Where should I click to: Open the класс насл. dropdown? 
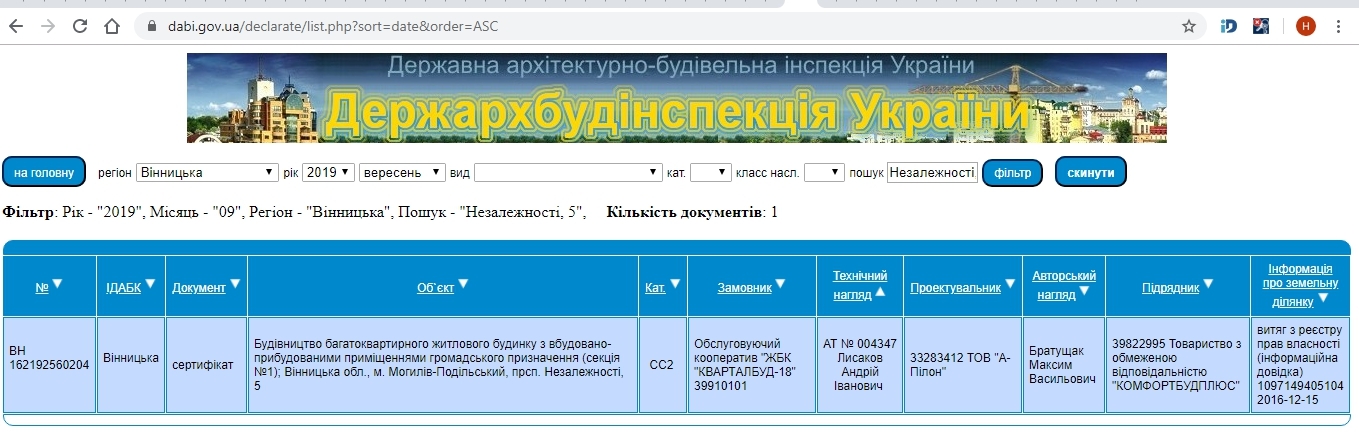click(824, 172)
